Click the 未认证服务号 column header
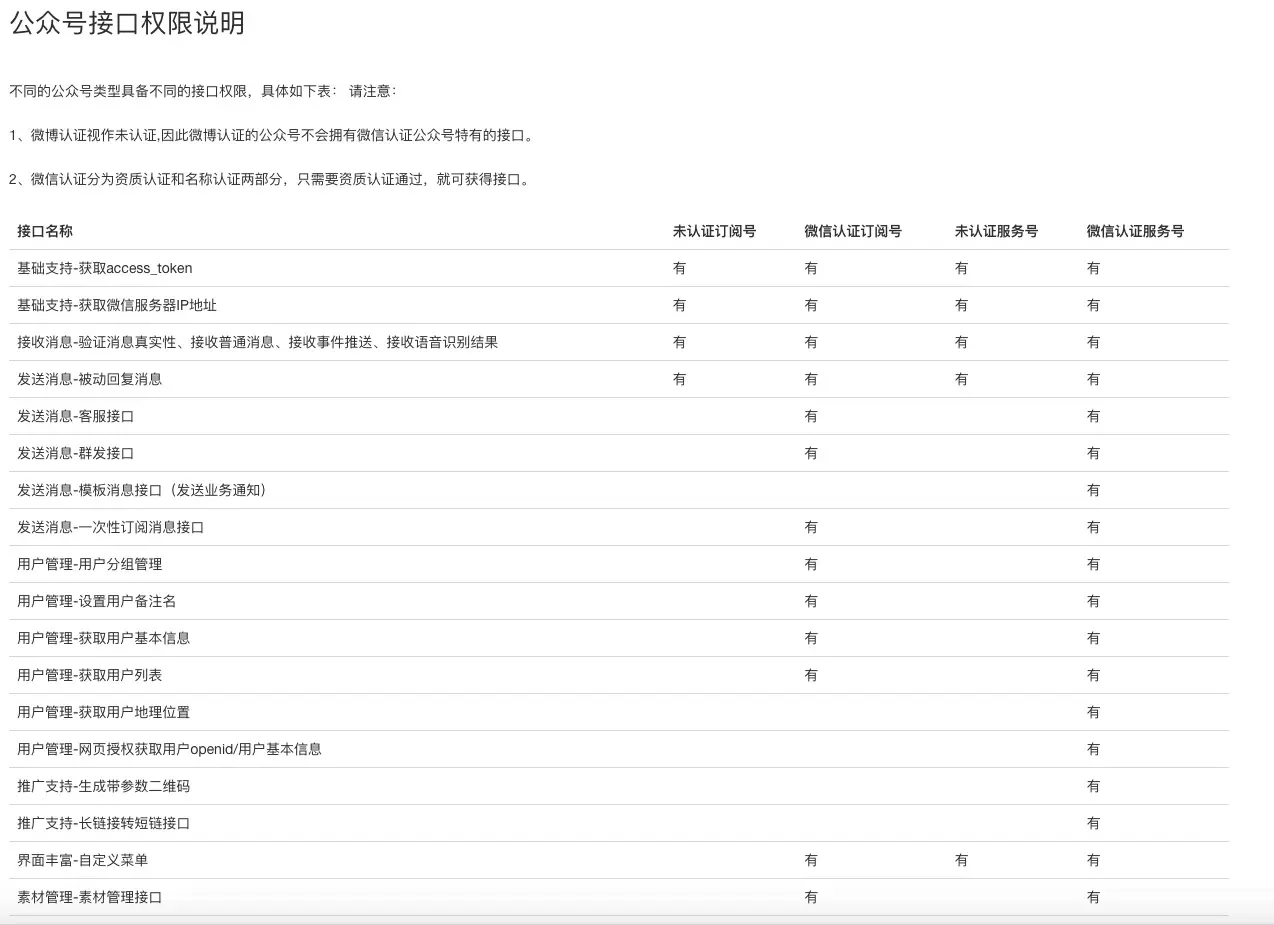The image size is (1274, 925). [x=996, y=231]
